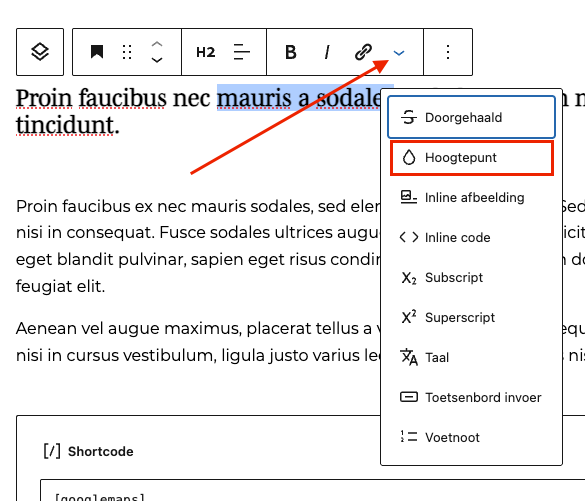
Task: Click the heading block type bookmark icon
Action: click(97, 52)
